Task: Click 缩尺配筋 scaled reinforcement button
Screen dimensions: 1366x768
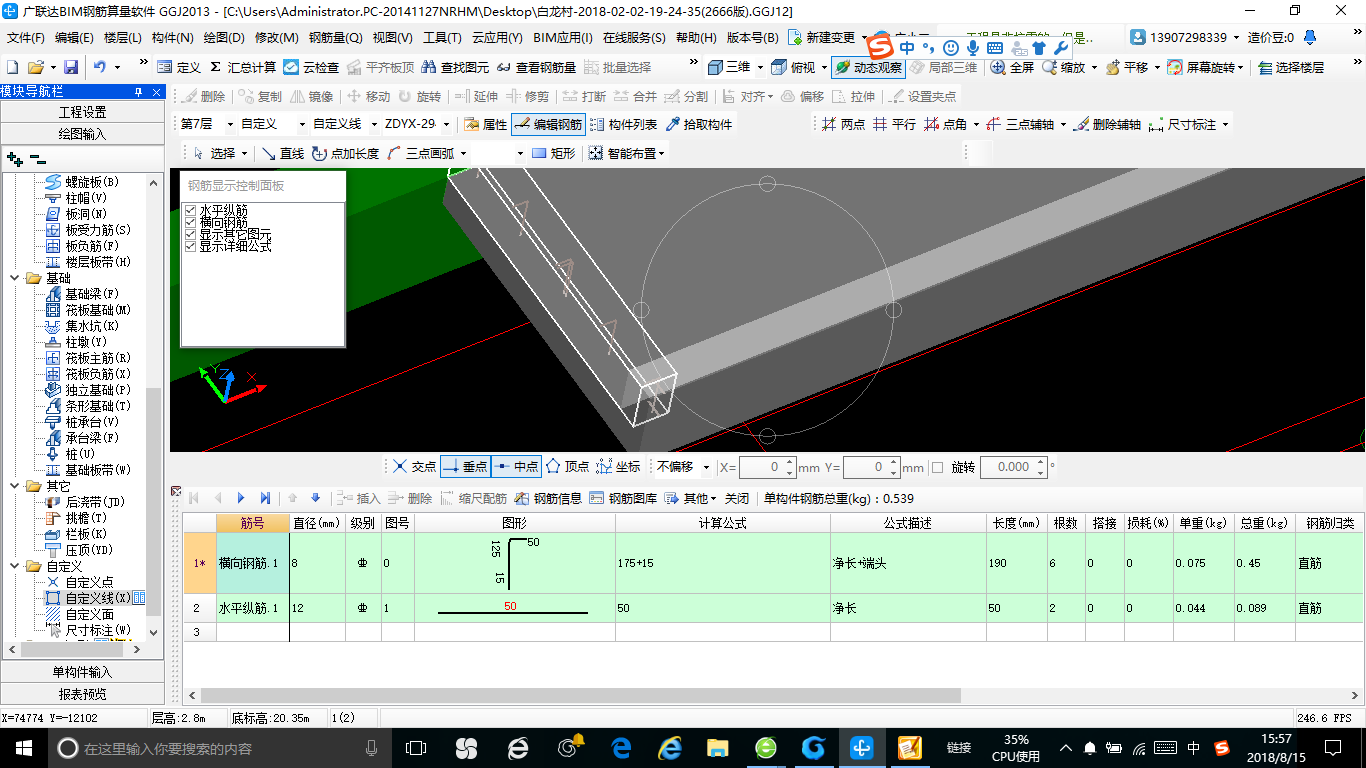Action: [474, 498]
